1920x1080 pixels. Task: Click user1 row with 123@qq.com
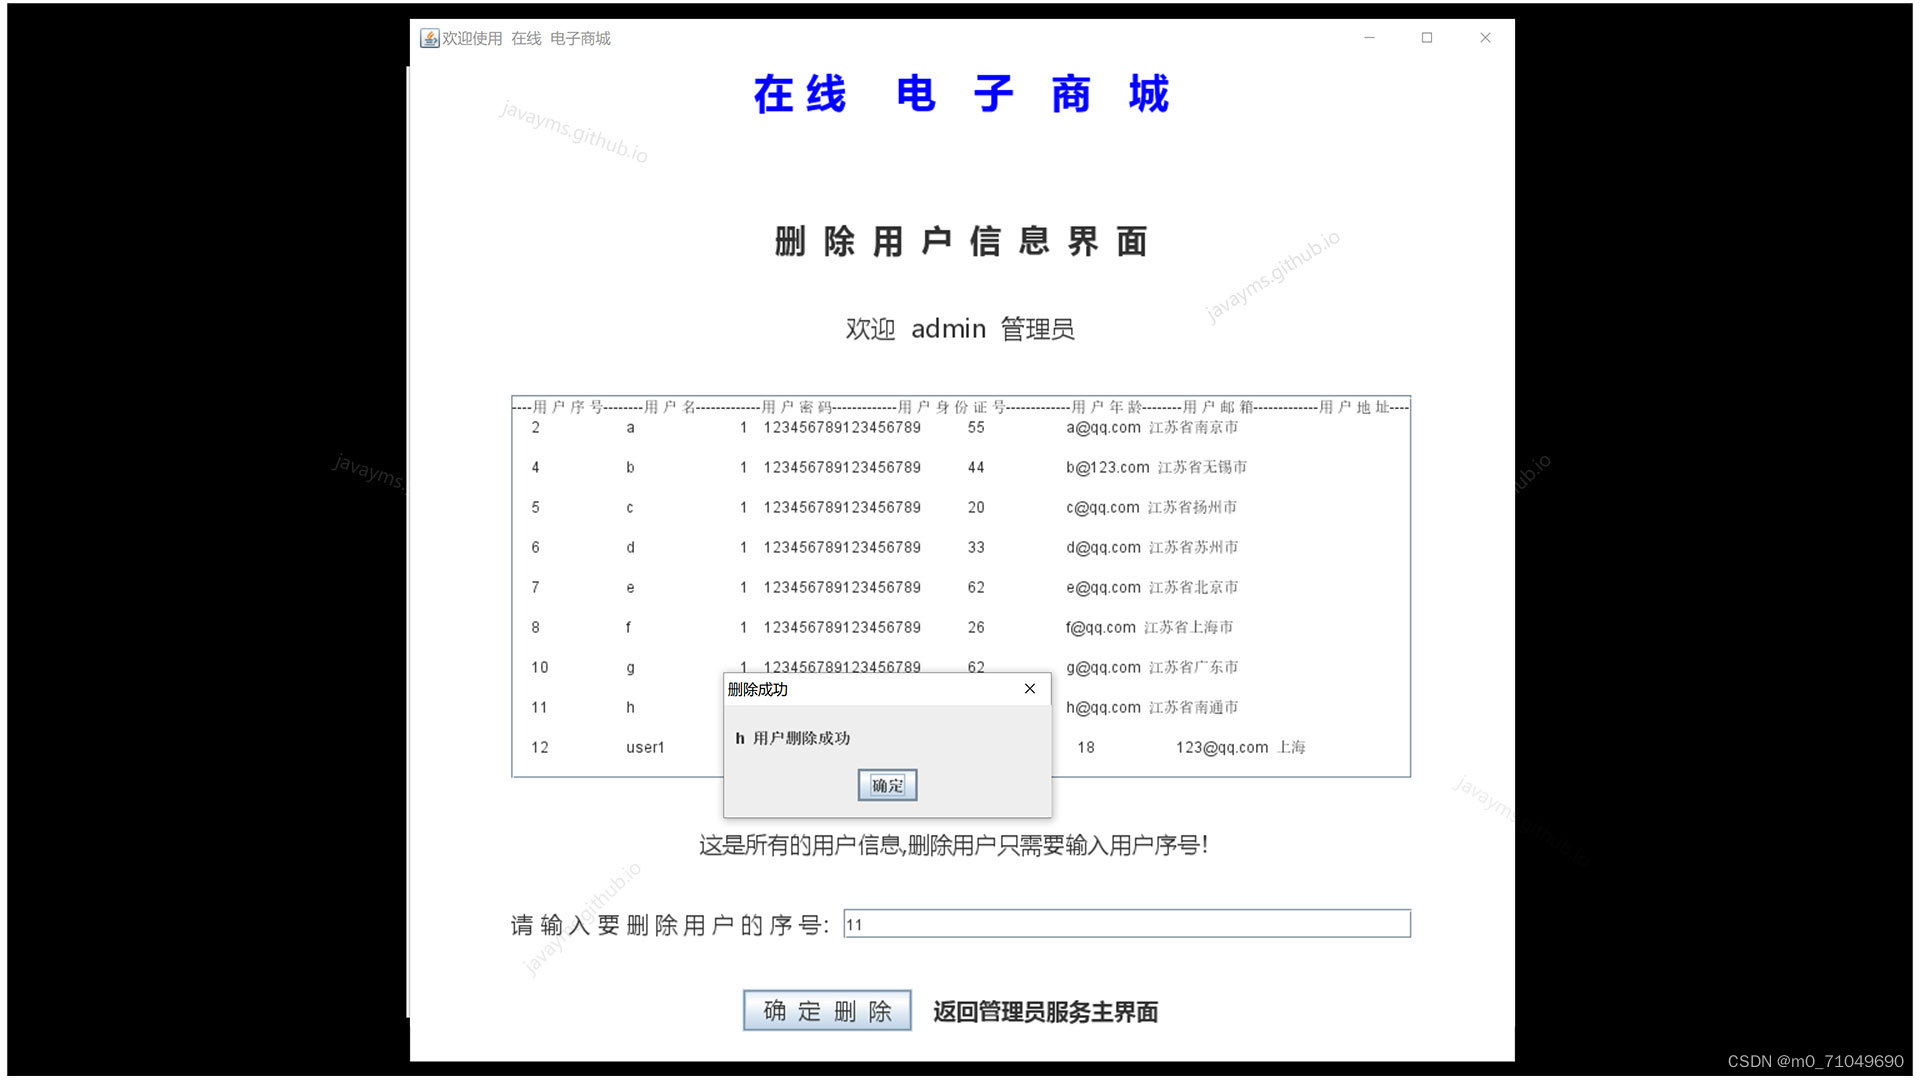[x=1221, y=748]
